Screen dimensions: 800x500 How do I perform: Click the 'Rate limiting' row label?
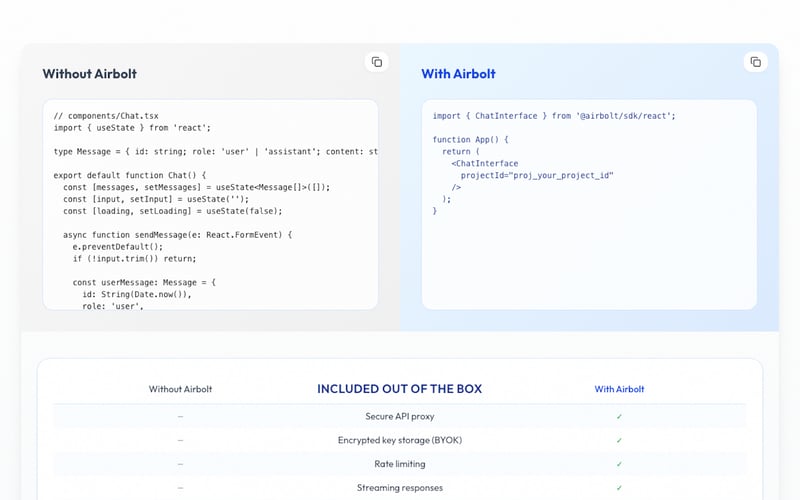pyautogui.click(x=399, y=464)
